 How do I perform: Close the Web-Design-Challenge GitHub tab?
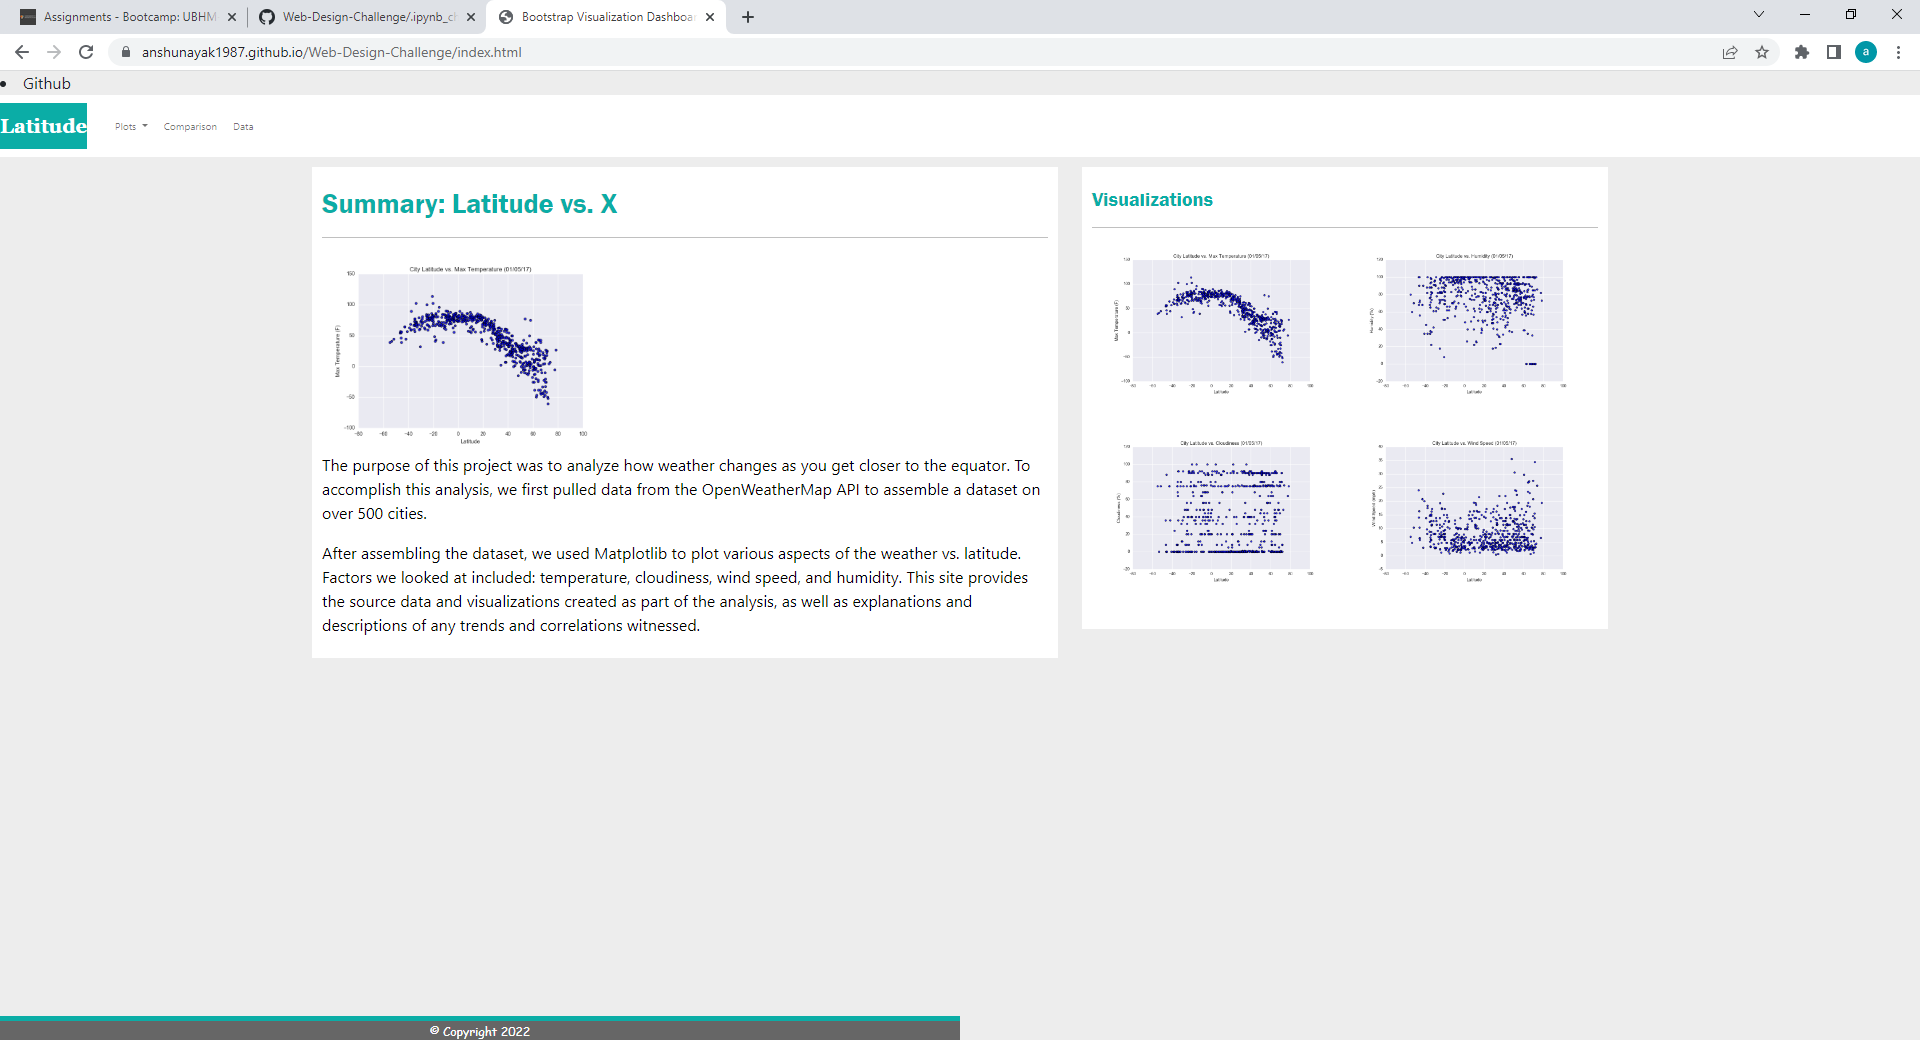(x=471, y=17)
